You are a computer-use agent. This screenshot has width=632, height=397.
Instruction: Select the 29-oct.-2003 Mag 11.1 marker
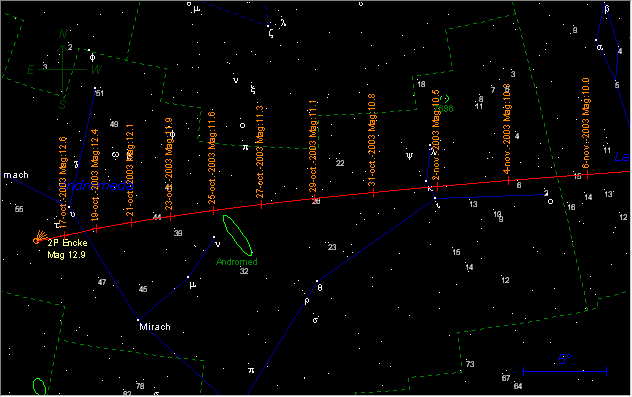pos(314,198)
